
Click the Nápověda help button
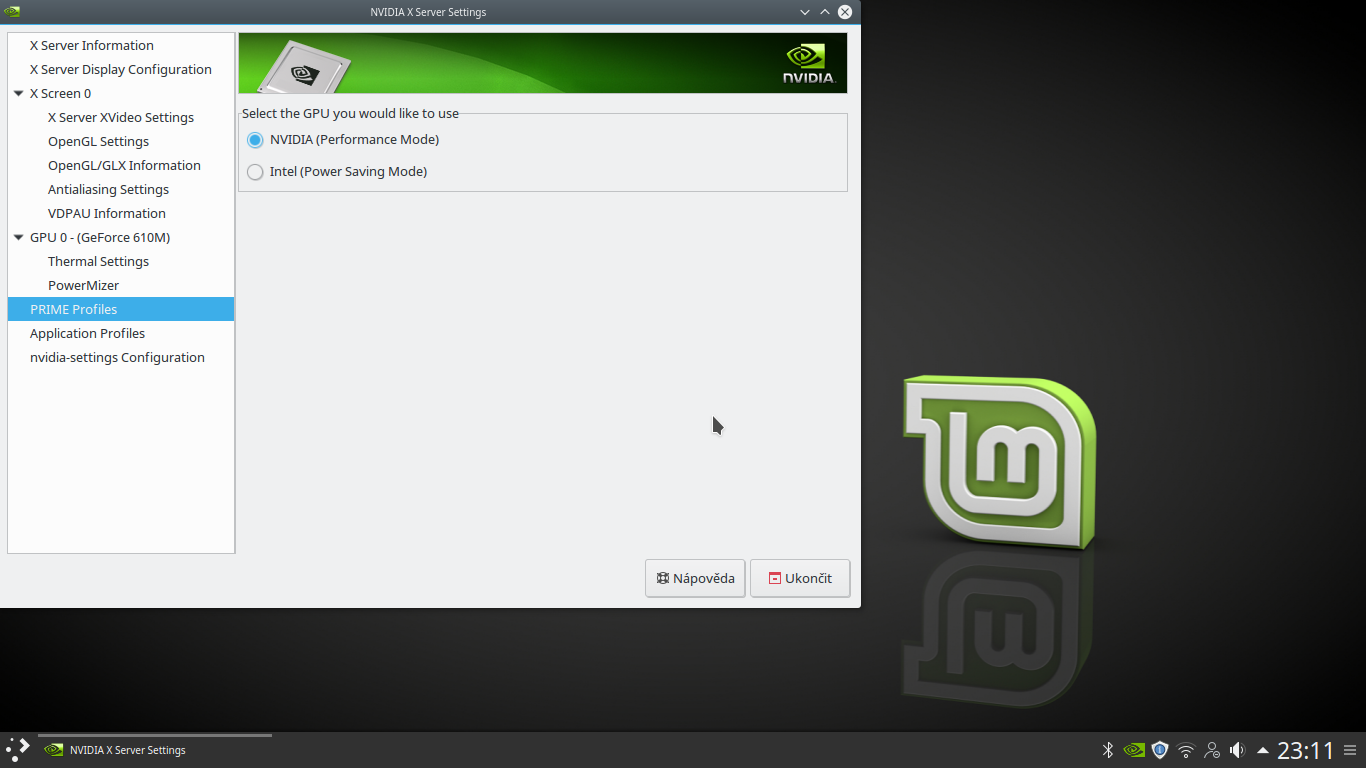pyautogui.click(x=695, y=578)
